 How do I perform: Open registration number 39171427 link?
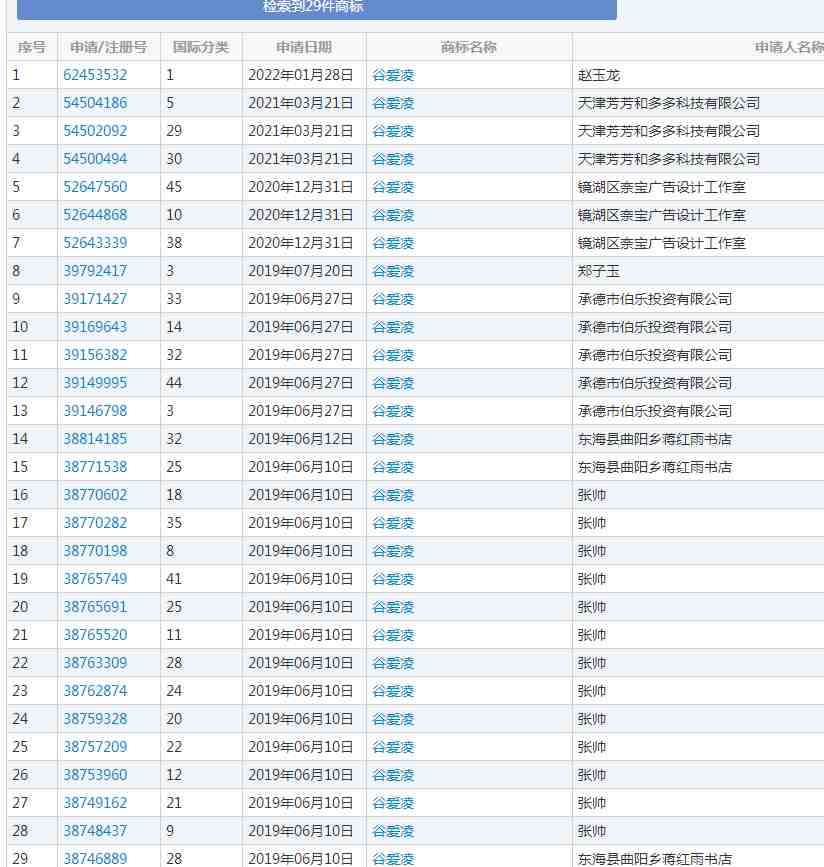(x=95, y=299)
